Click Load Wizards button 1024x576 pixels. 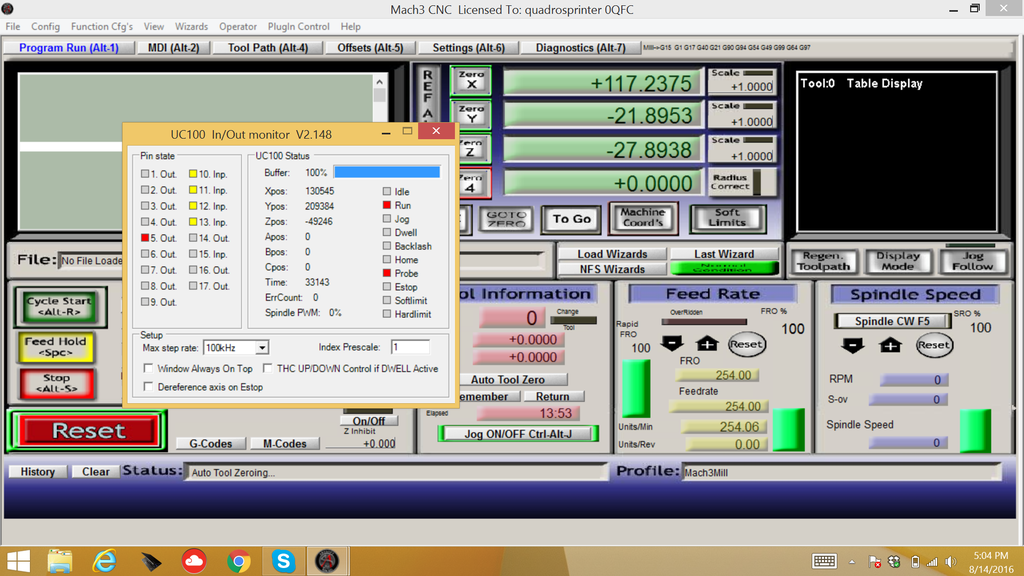point(612,254)
